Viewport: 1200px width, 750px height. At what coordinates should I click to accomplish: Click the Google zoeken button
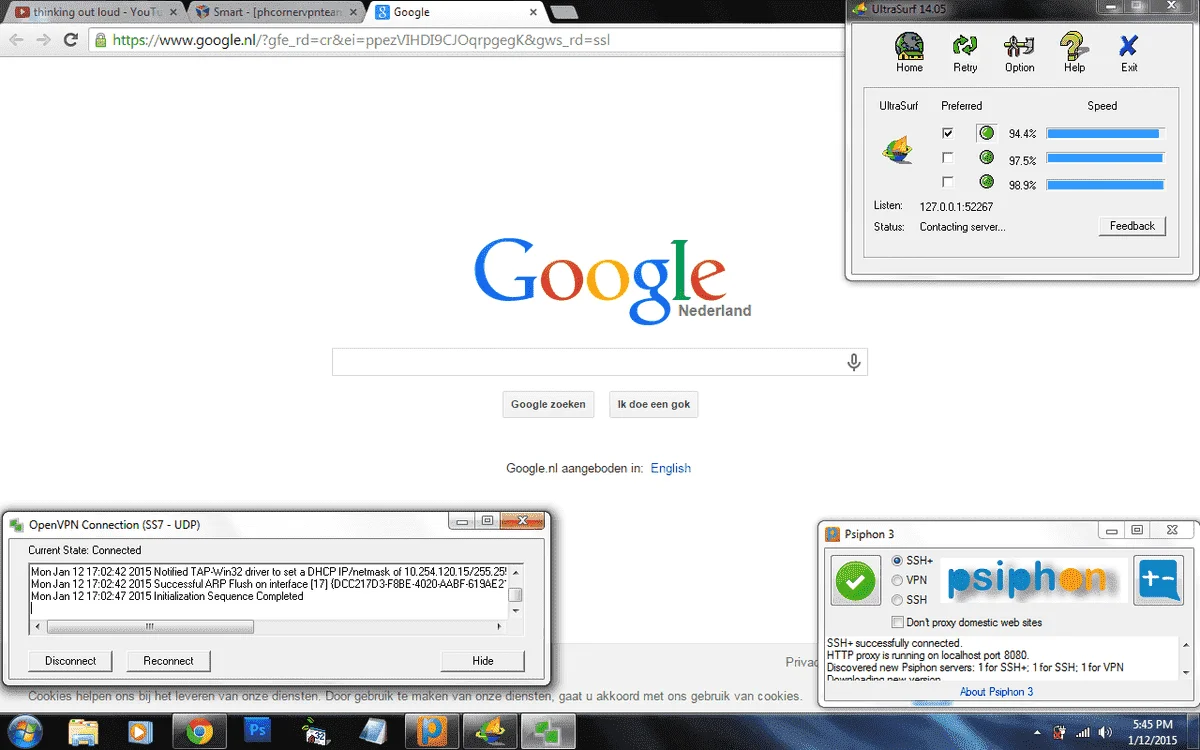548,404
